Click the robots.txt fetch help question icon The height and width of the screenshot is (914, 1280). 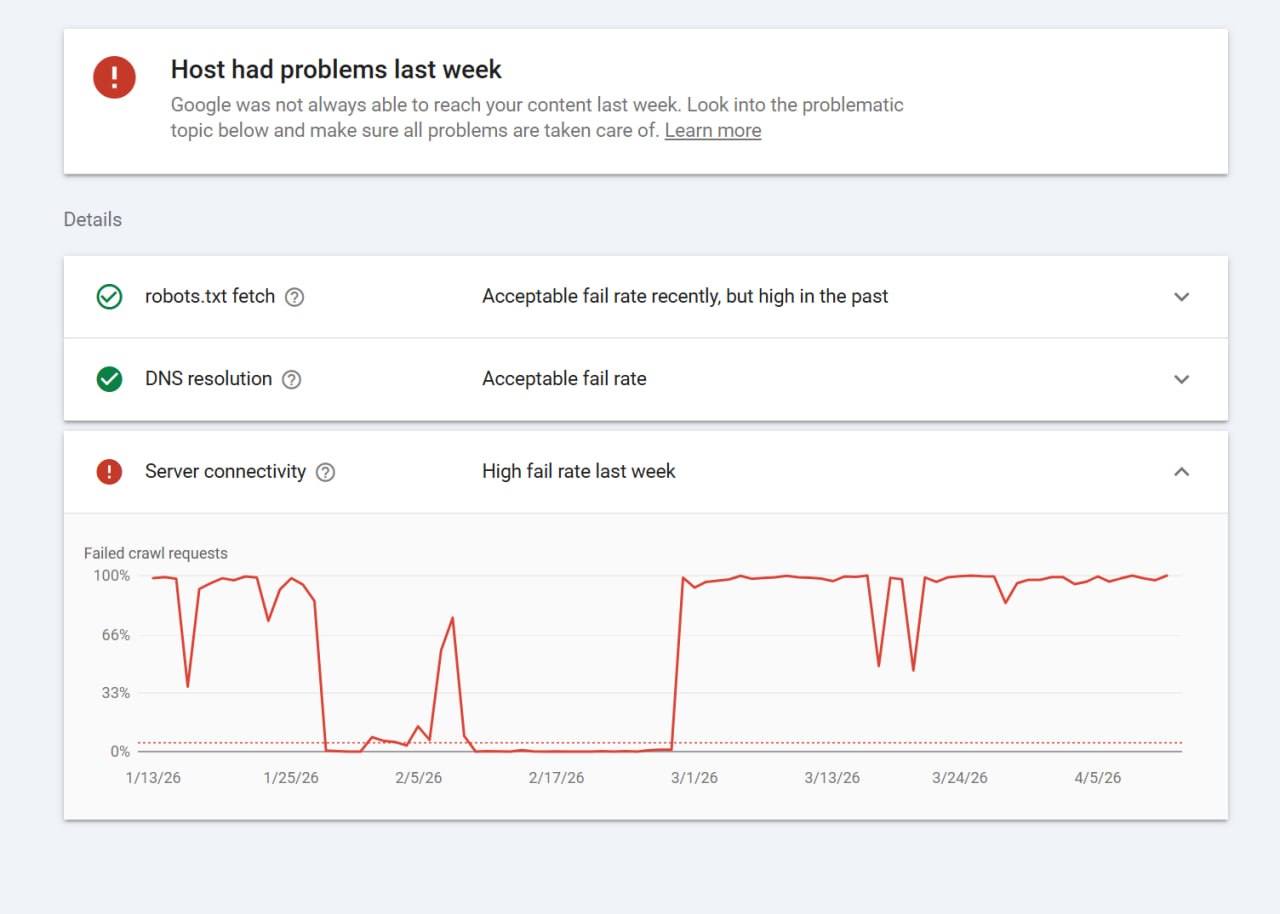[294, 297]
